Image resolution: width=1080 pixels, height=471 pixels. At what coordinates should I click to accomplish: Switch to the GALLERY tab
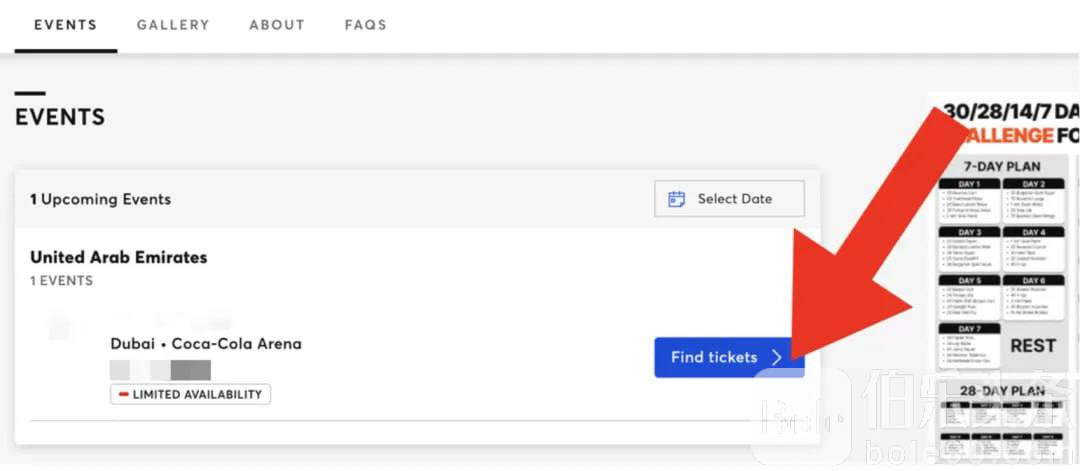173,25
